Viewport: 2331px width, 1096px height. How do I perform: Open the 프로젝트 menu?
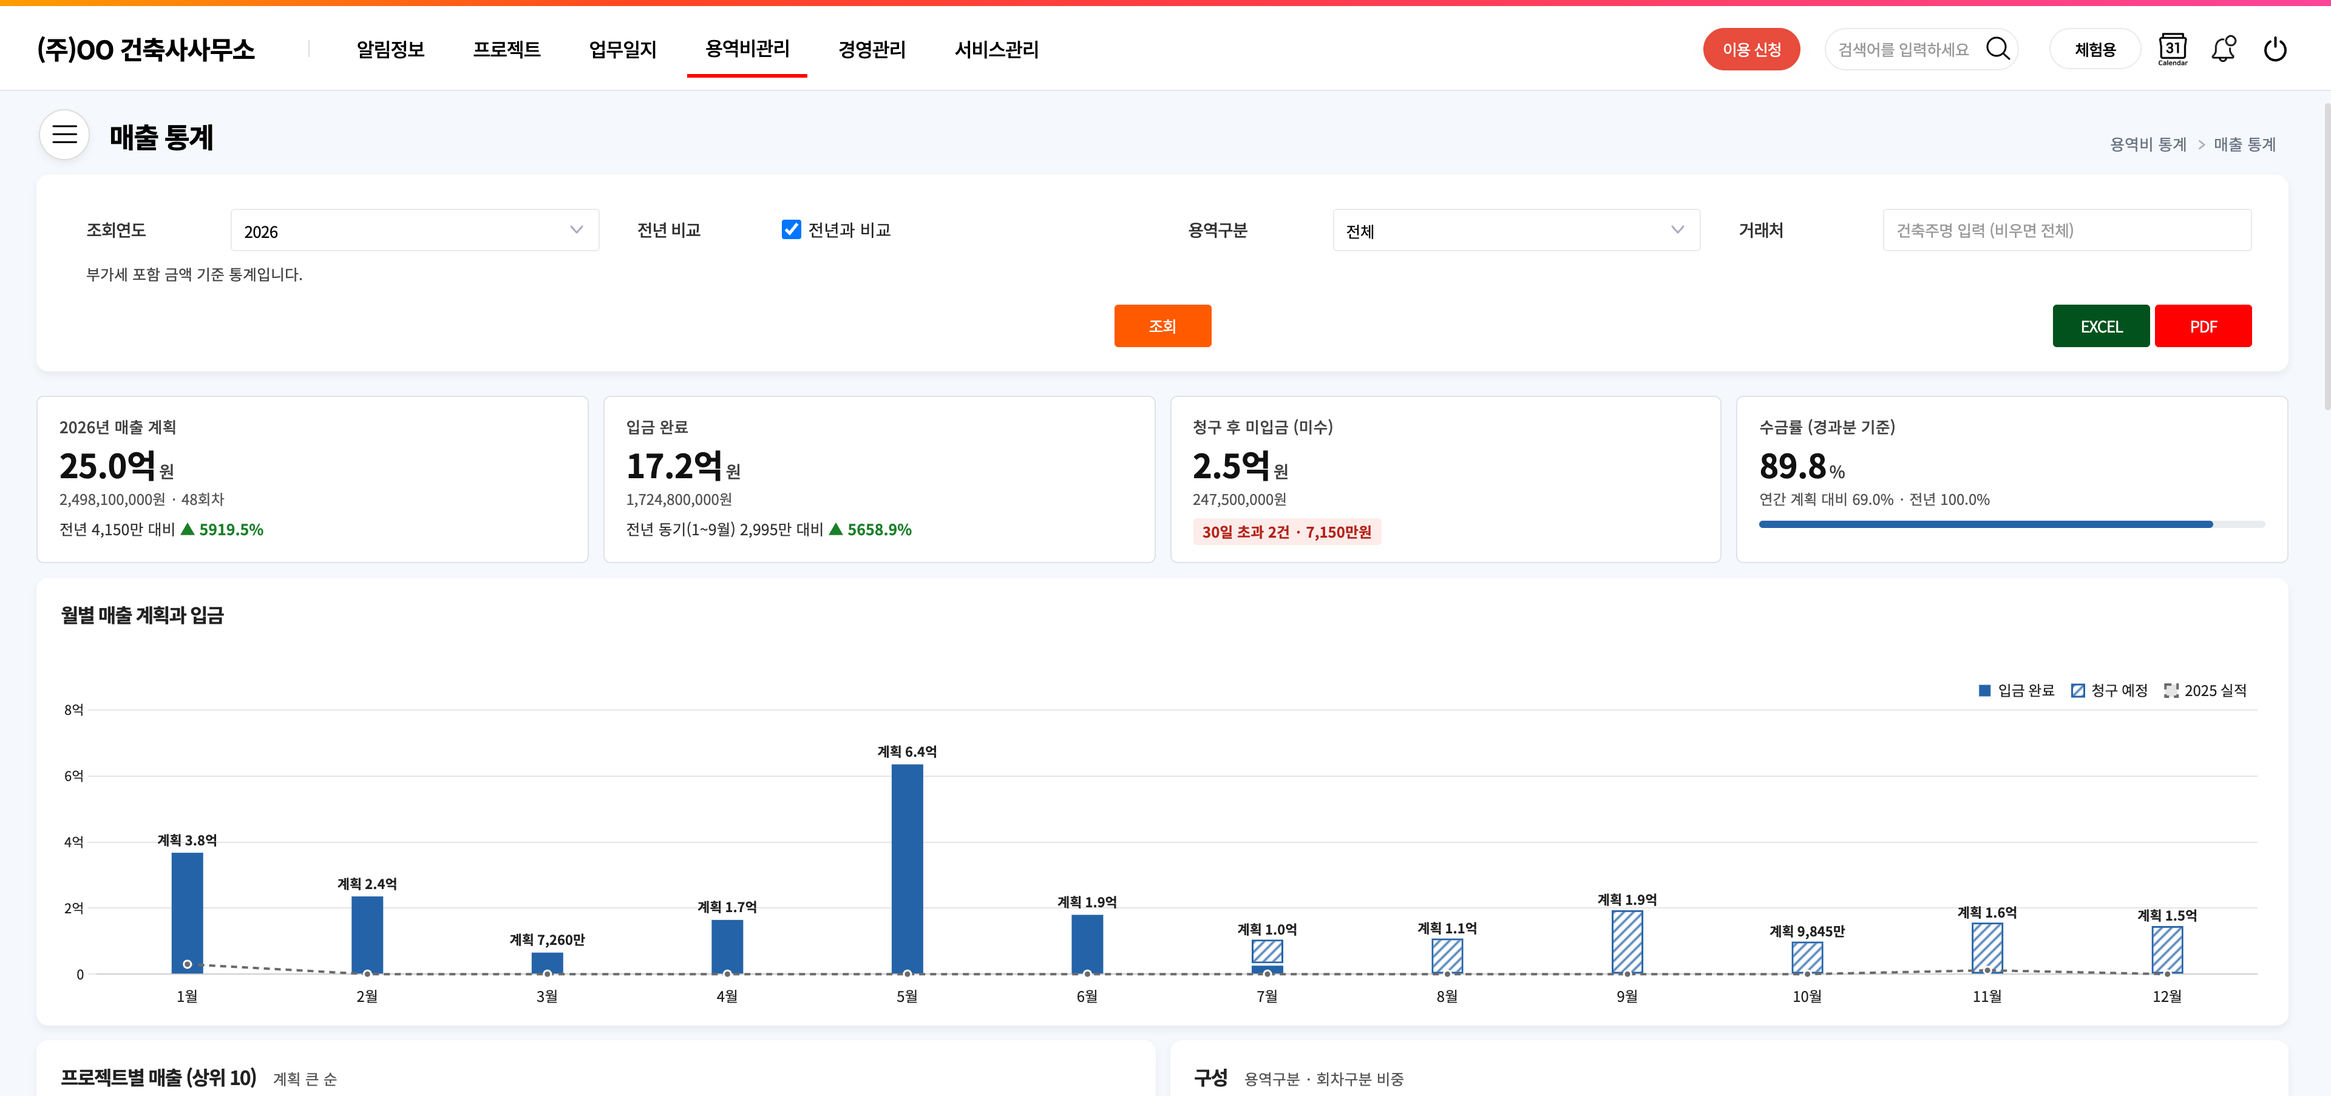click(506, 49)
